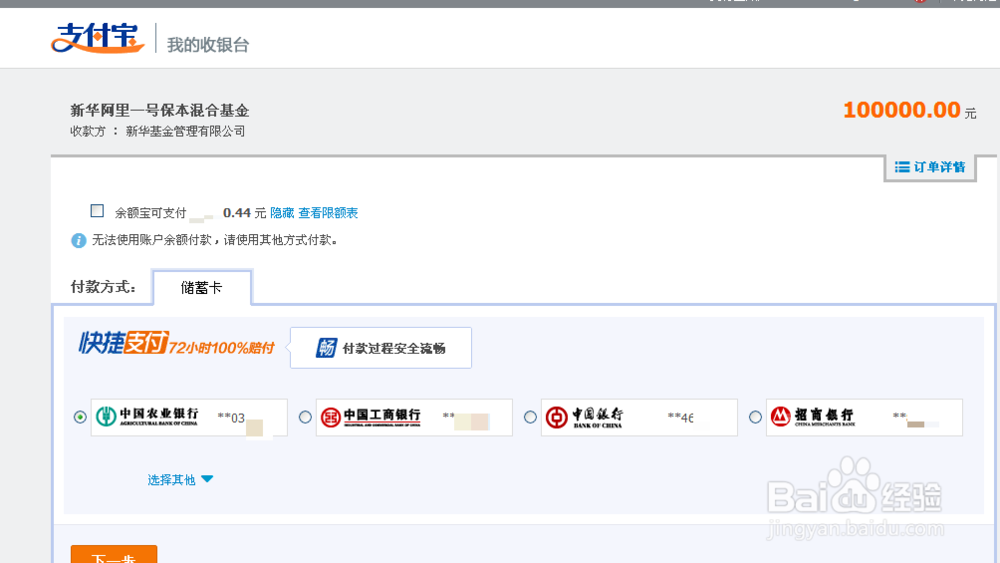Click the 隐藏 link
Image resolution: width=1000 pixels, height=563 pixels.
pos(282,213)
